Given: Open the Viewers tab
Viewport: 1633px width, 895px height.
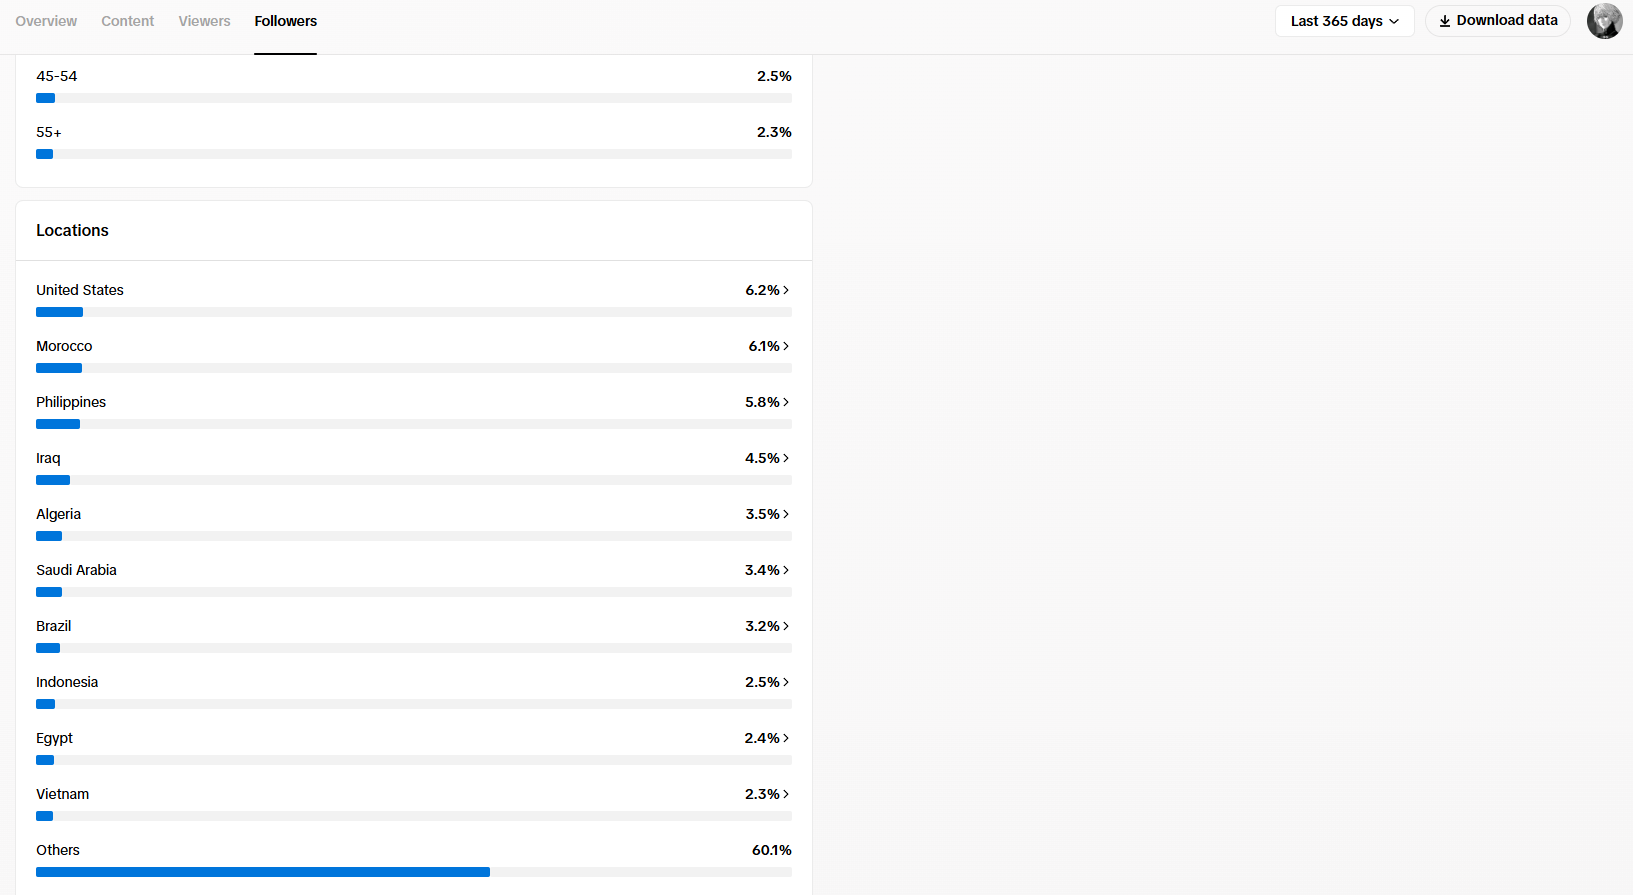Looking at the screenshot, I should coord(204,21).
